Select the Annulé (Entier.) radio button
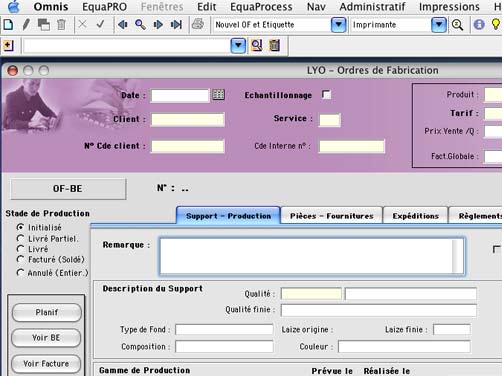This screenshot has width=502, height=376. [x=20, y=273]
